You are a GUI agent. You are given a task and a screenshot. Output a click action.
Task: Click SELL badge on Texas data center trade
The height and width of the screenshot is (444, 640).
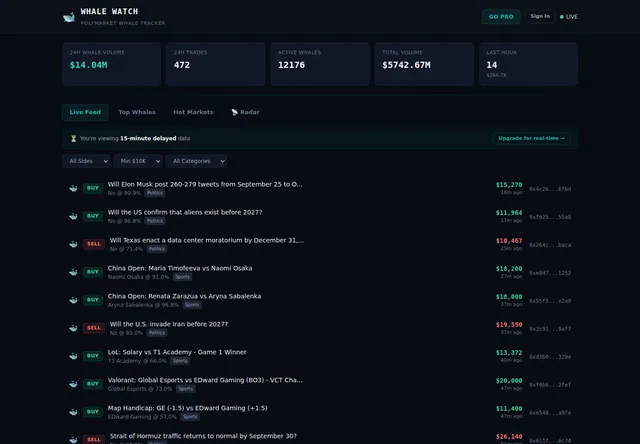tap(94, 244)
